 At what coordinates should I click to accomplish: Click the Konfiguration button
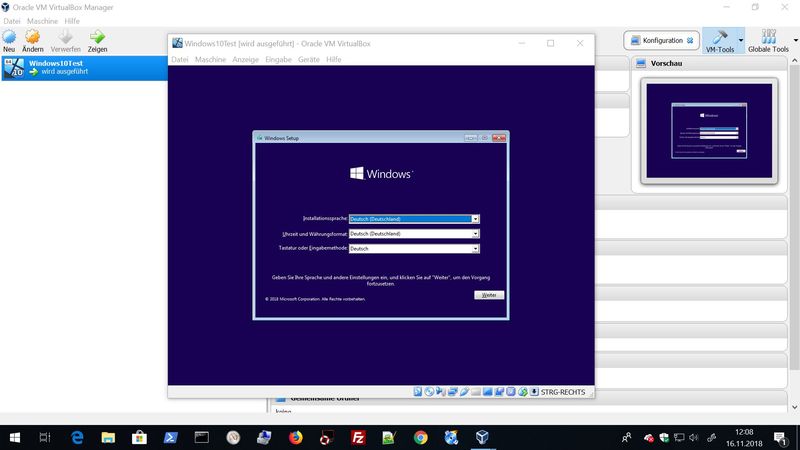[661, 40]
